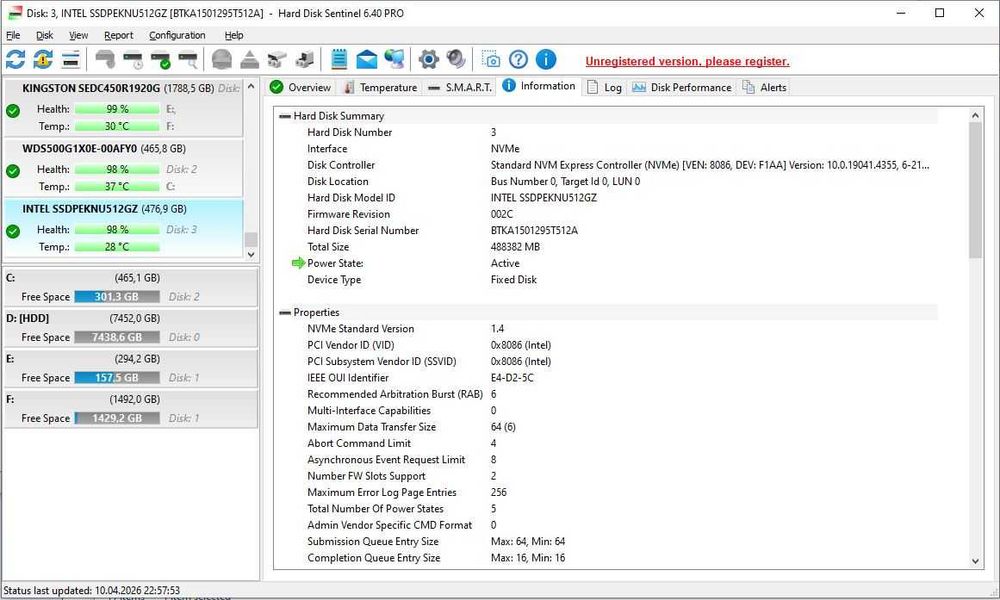Switch to the Log tab

(604, 87)
